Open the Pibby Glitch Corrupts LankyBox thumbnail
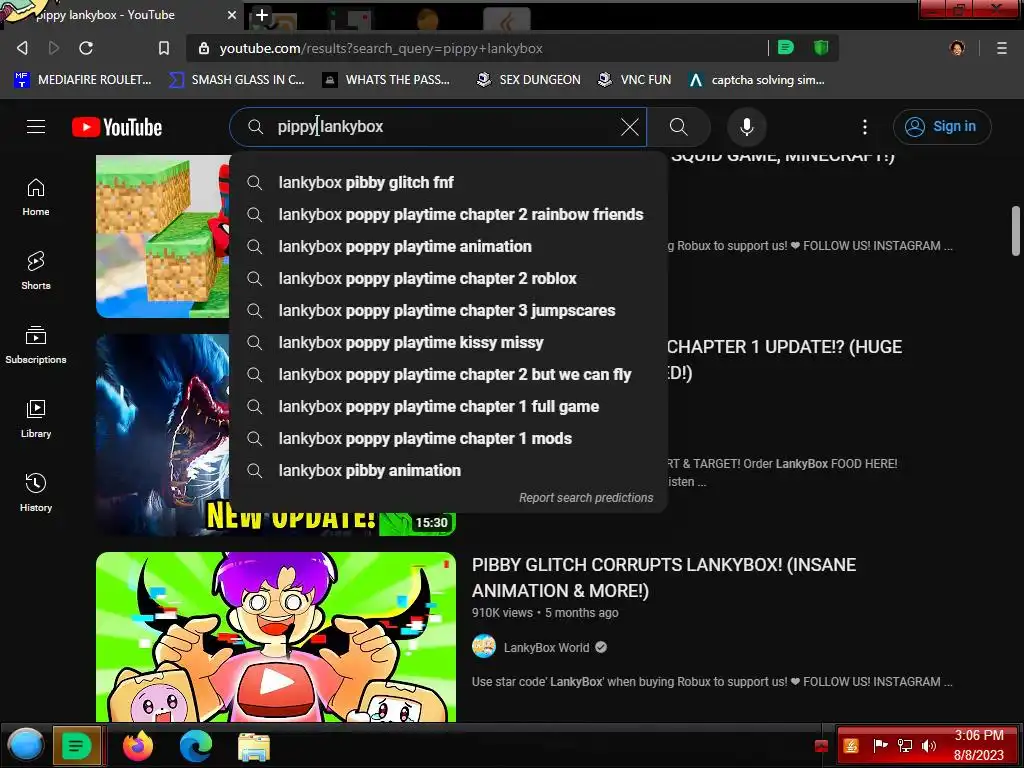The height and width of the screenshot is (768, 1024). click(276, 637)
